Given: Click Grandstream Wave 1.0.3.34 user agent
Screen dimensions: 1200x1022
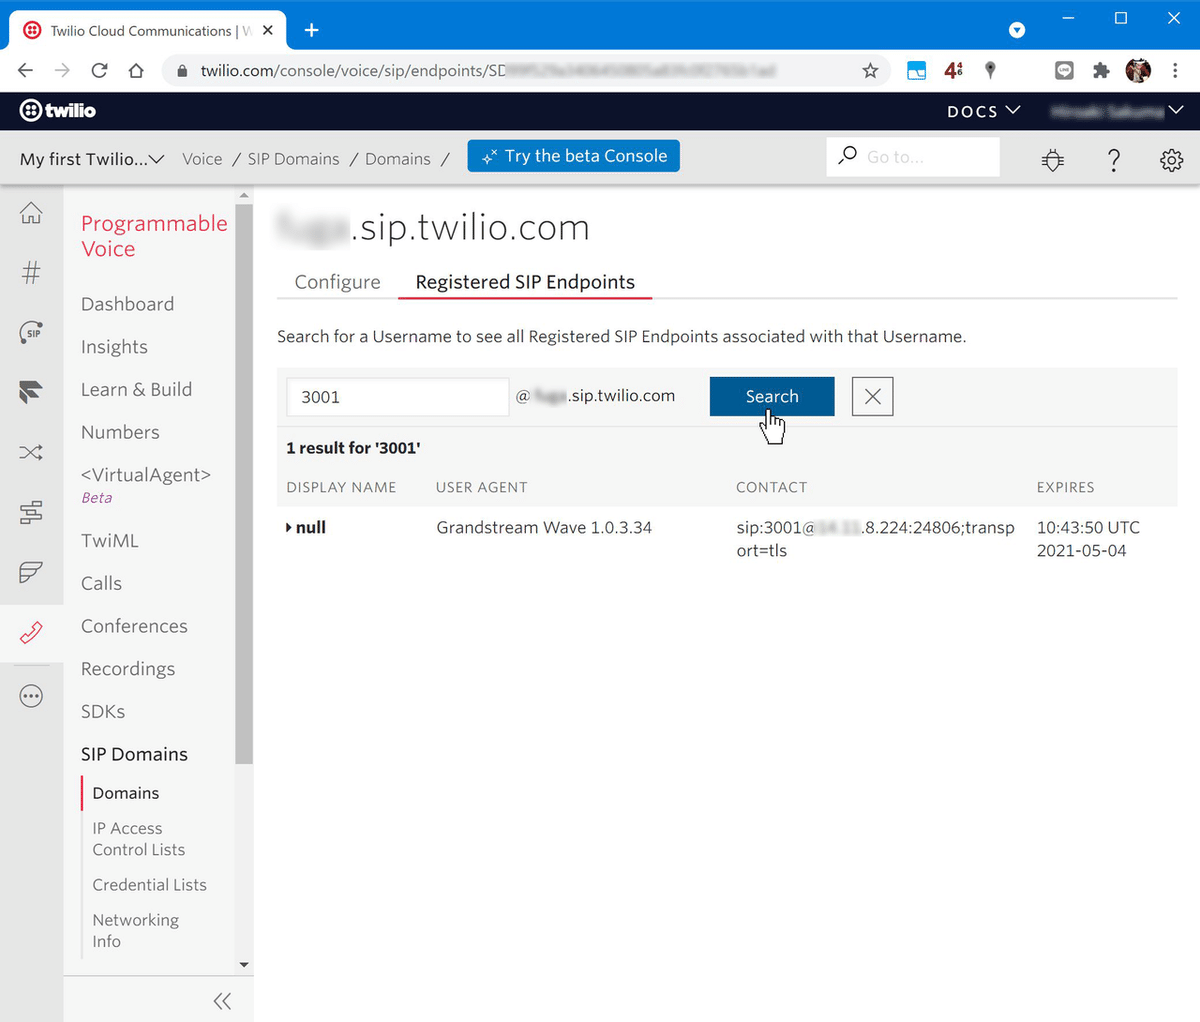Looking at the screenshot, I should tap(544, 527).
